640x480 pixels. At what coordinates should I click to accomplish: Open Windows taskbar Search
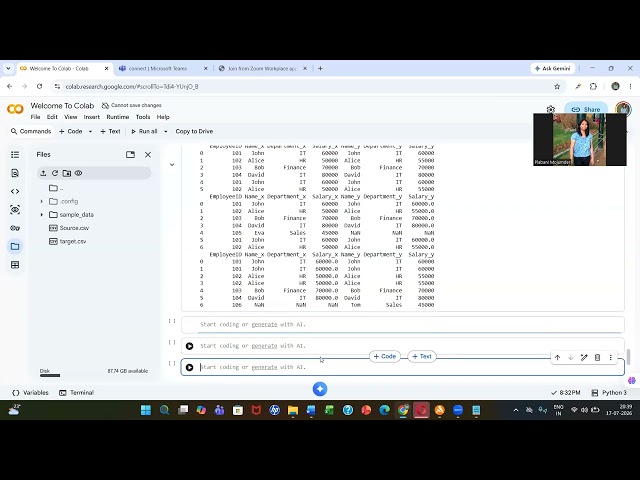(164, 410)
